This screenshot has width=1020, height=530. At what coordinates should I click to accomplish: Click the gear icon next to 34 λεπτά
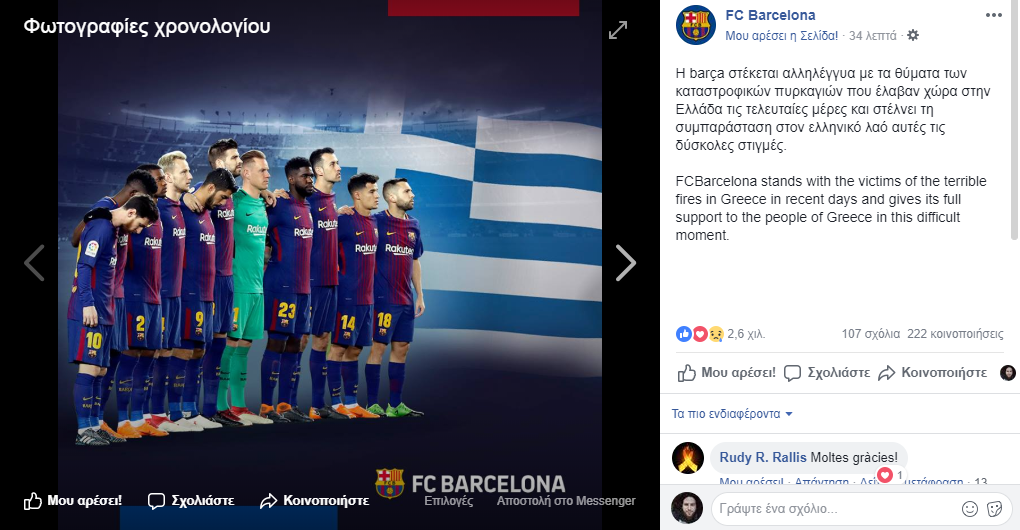913,35
